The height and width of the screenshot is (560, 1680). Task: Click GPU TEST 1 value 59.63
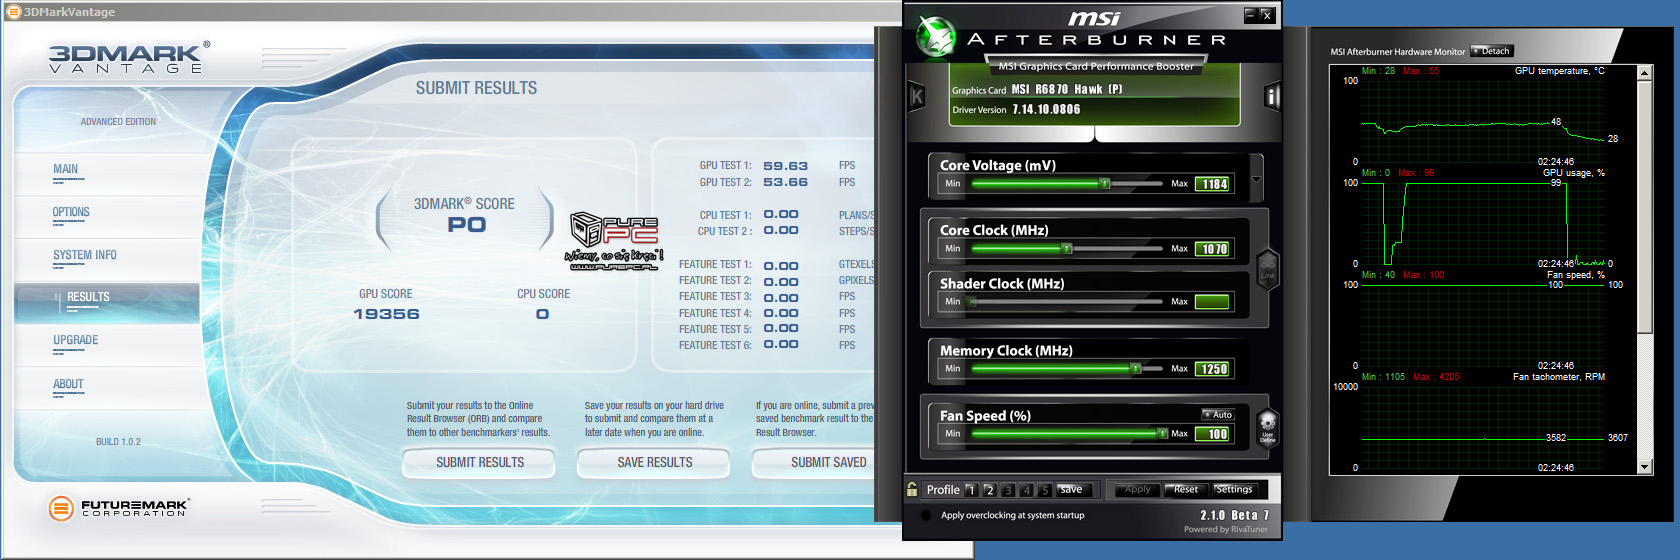click(x=785, y=166)
